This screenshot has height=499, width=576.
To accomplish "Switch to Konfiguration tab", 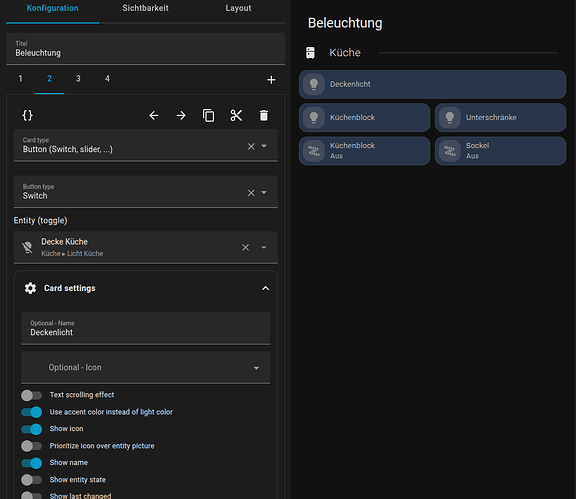I will (53, 8).
